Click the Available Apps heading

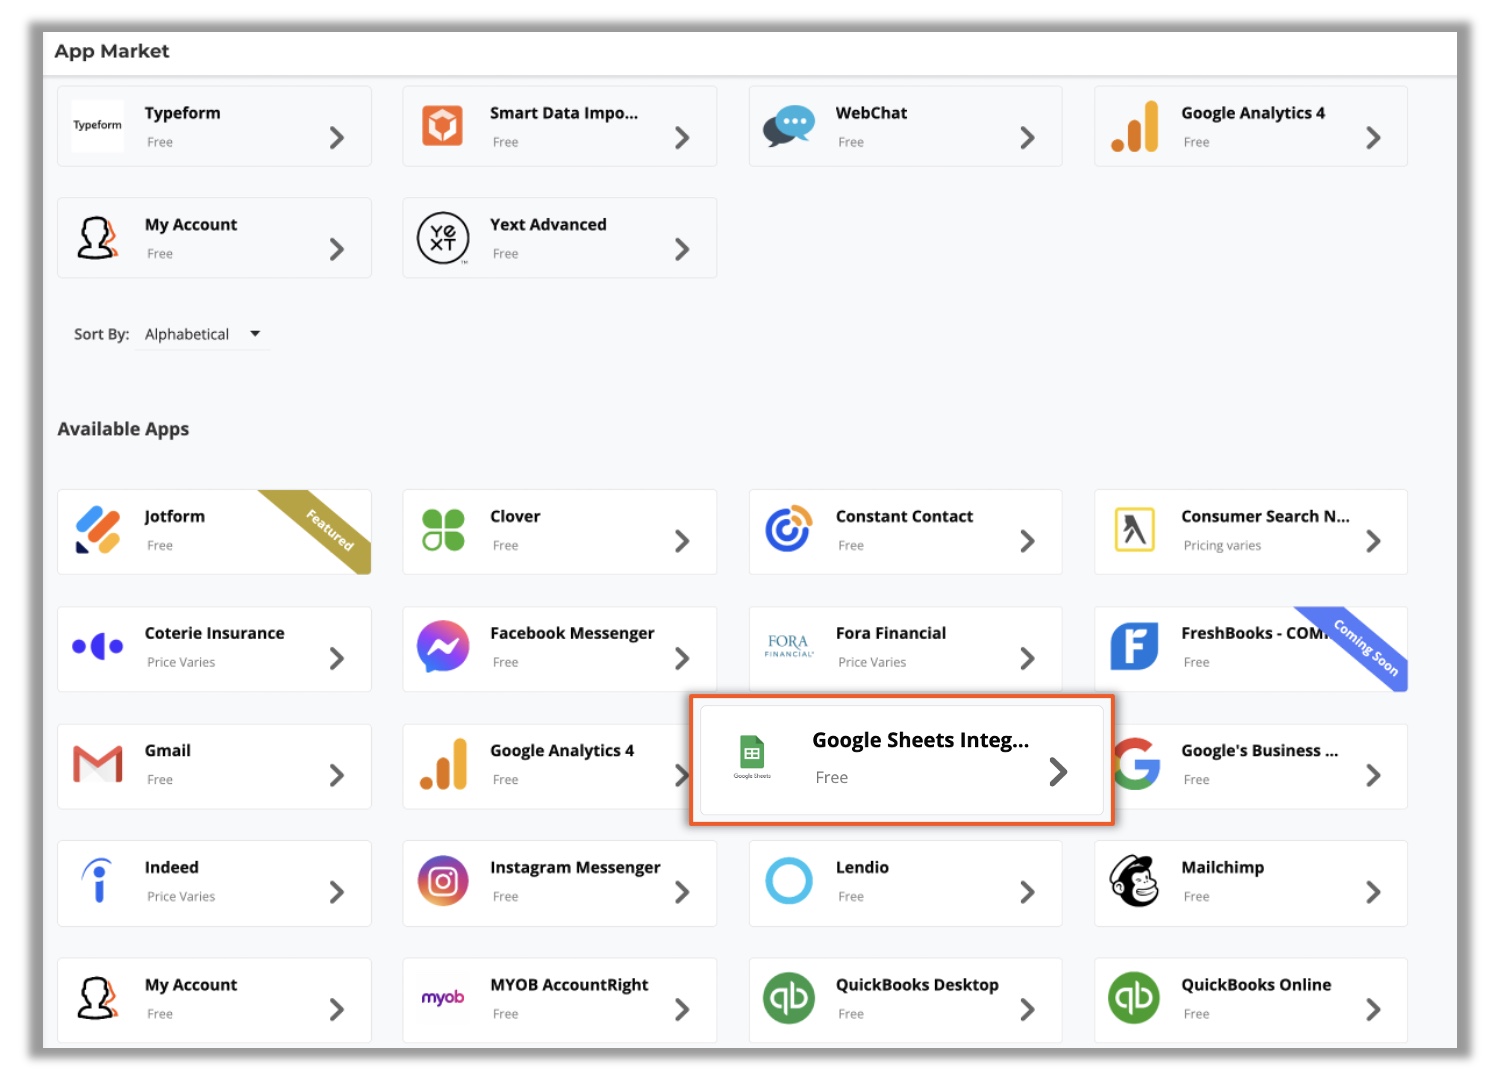coord(123,429)
